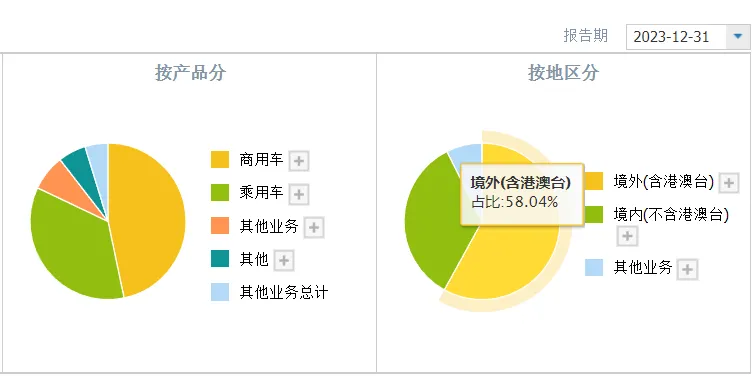Select the green 境内 slice in region pie
Screen dimensions: 756x377
(x=429, y=227)
